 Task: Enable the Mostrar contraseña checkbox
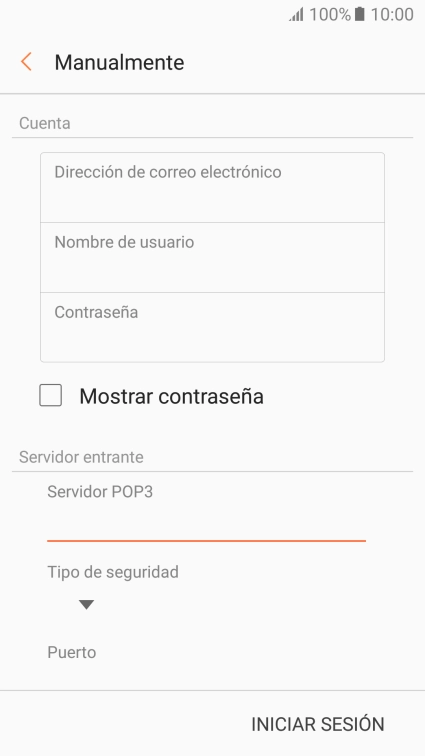(51, 395)
